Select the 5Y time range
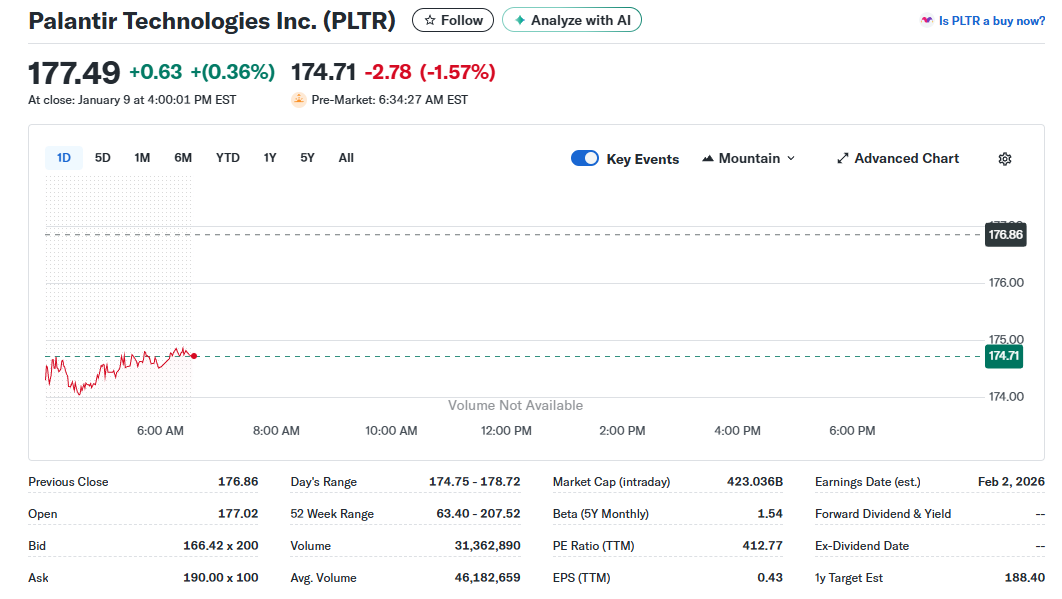Image resolution: width=1062 pixels, height=599 pixels. (306, 157)
